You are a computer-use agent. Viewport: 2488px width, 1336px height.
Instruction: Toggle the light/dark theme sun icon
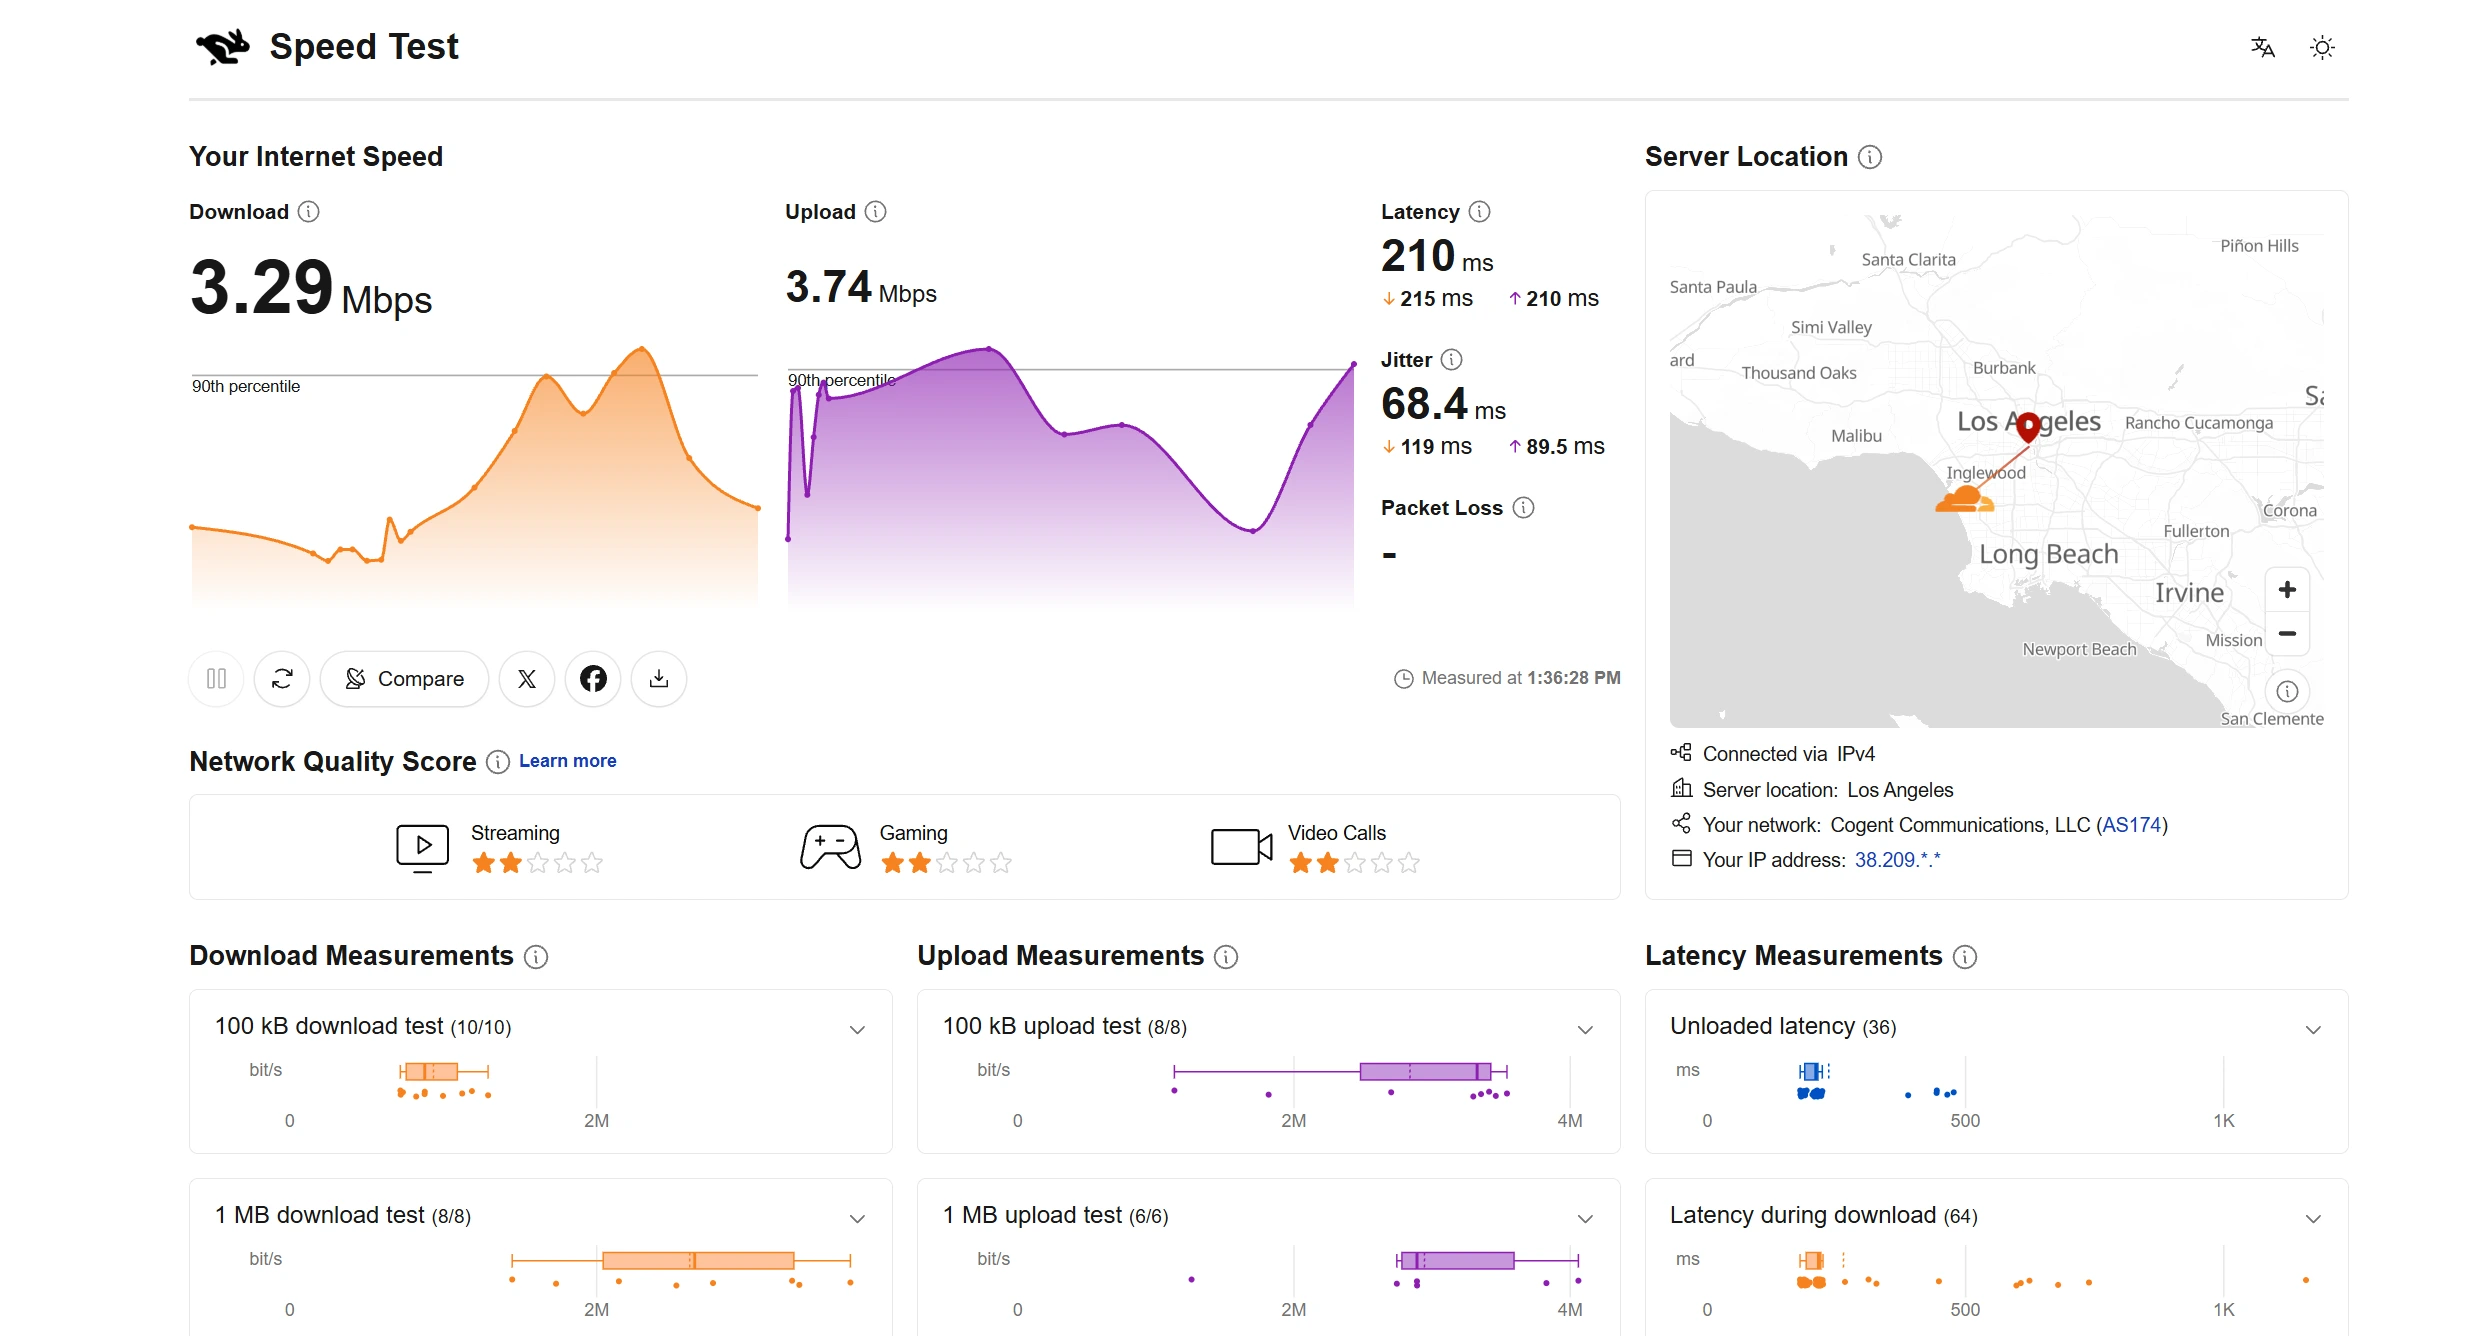pyautogui.click(x=2322, y=47)
